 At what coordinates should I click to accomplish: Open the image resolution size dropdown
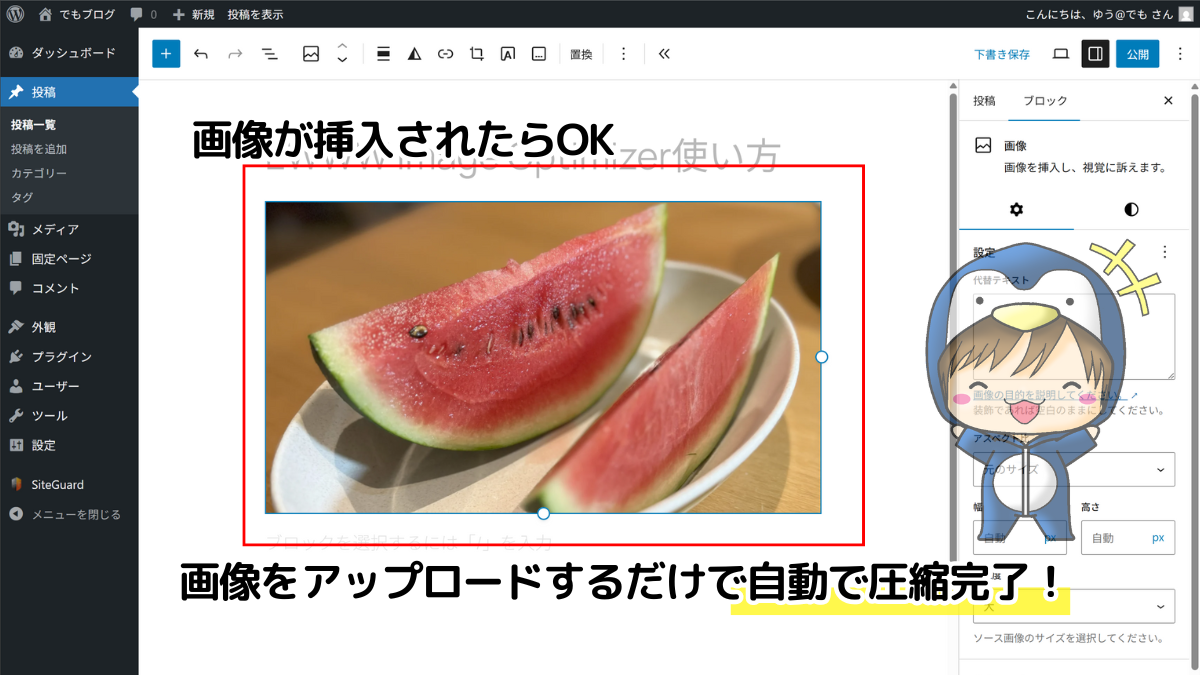1074,606
